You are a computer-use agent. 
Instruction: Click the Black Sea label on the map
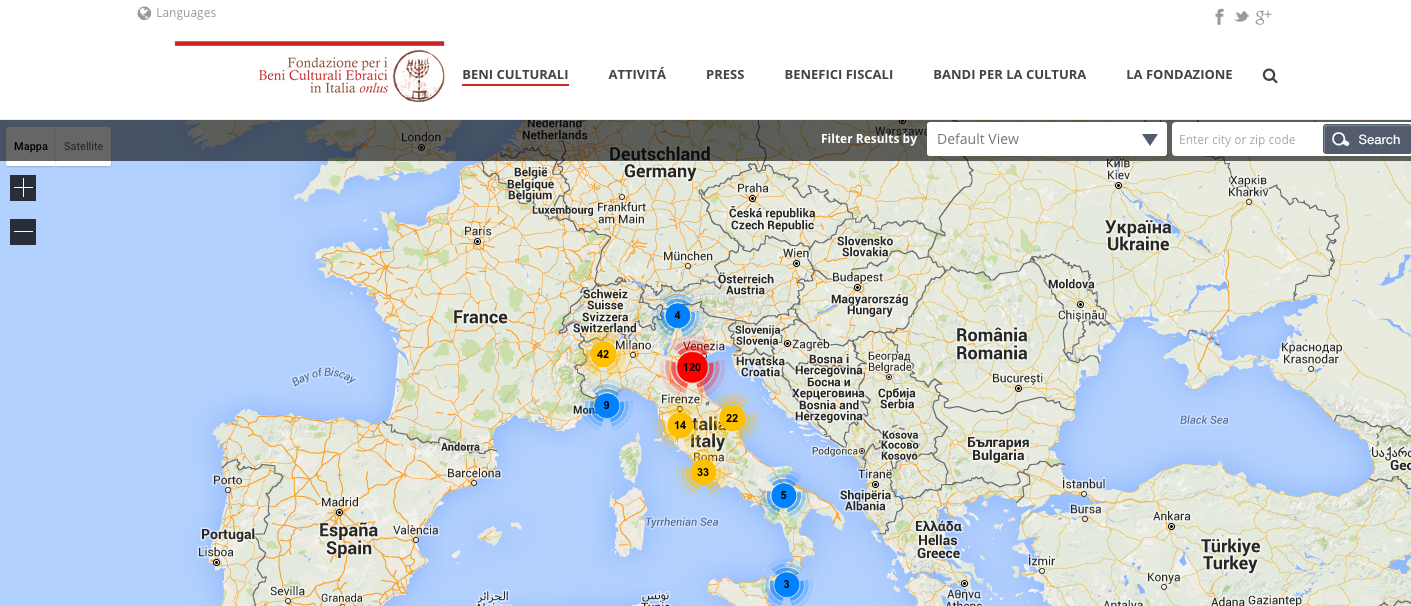pyautogui.click(x=1204, y=420)
